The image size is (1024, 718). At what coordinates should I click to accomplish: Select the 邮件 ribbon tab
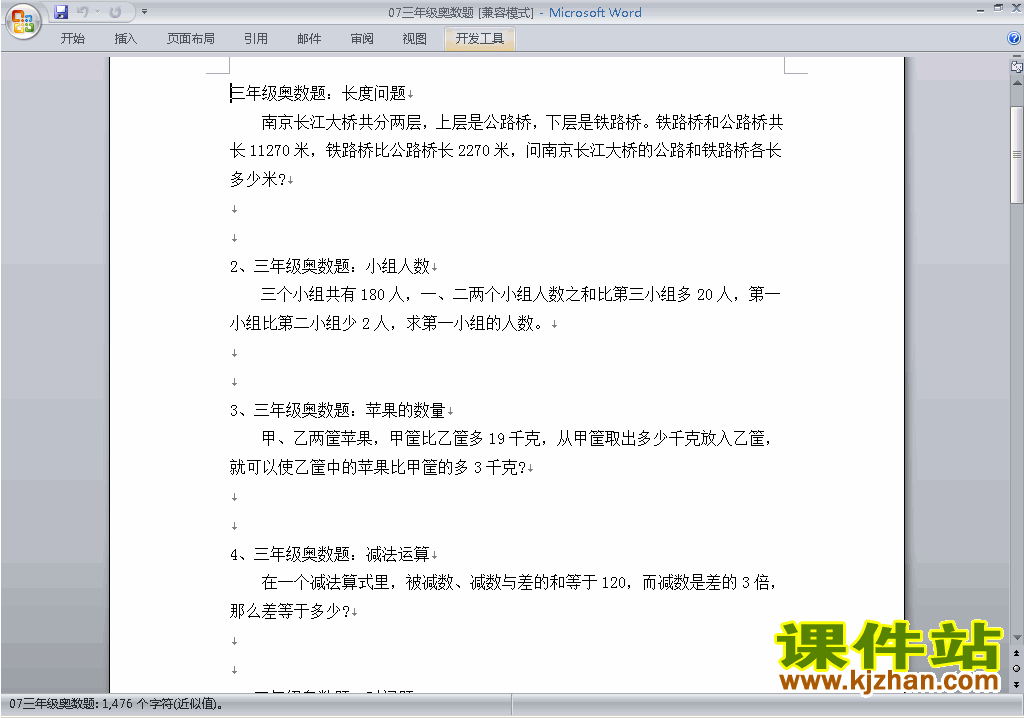[309, 39]
